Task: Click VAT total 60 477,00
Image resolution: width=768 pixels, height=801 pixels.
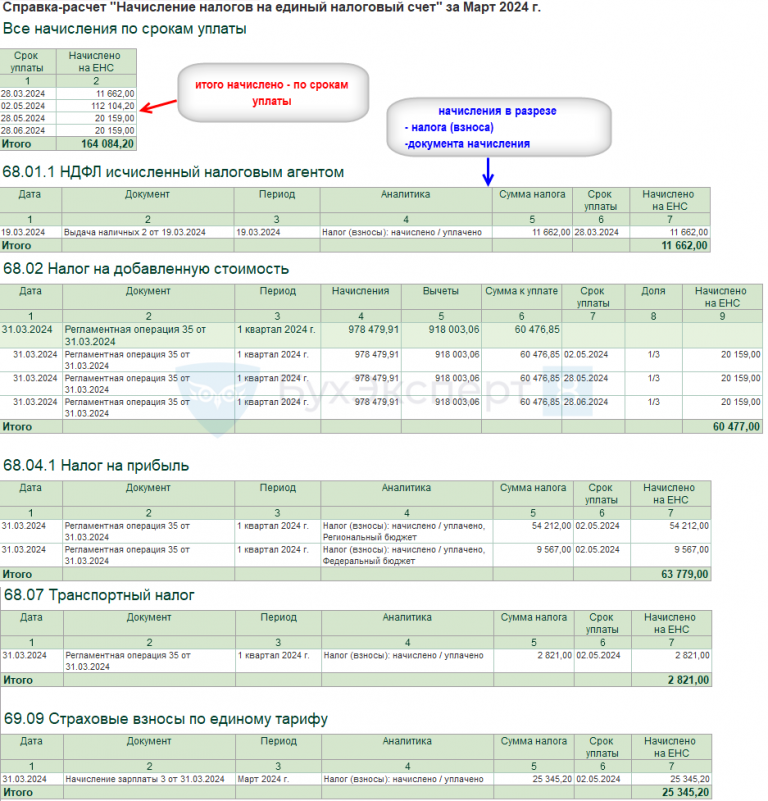Action: pyautogui.click(x=736, y=427)
